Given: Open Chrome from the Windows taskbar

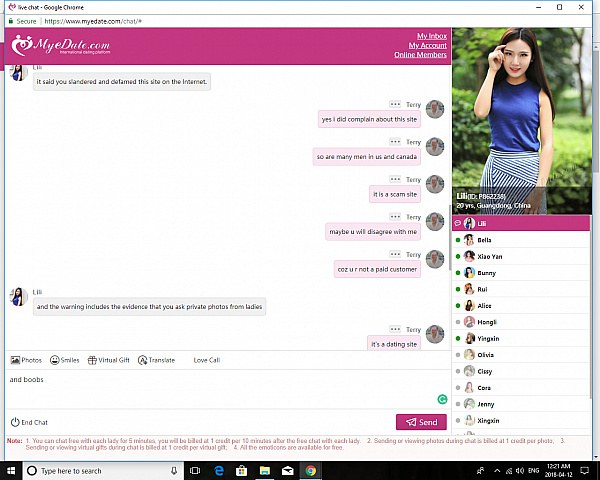Looking at the screenshot, I should coord(310,470).
